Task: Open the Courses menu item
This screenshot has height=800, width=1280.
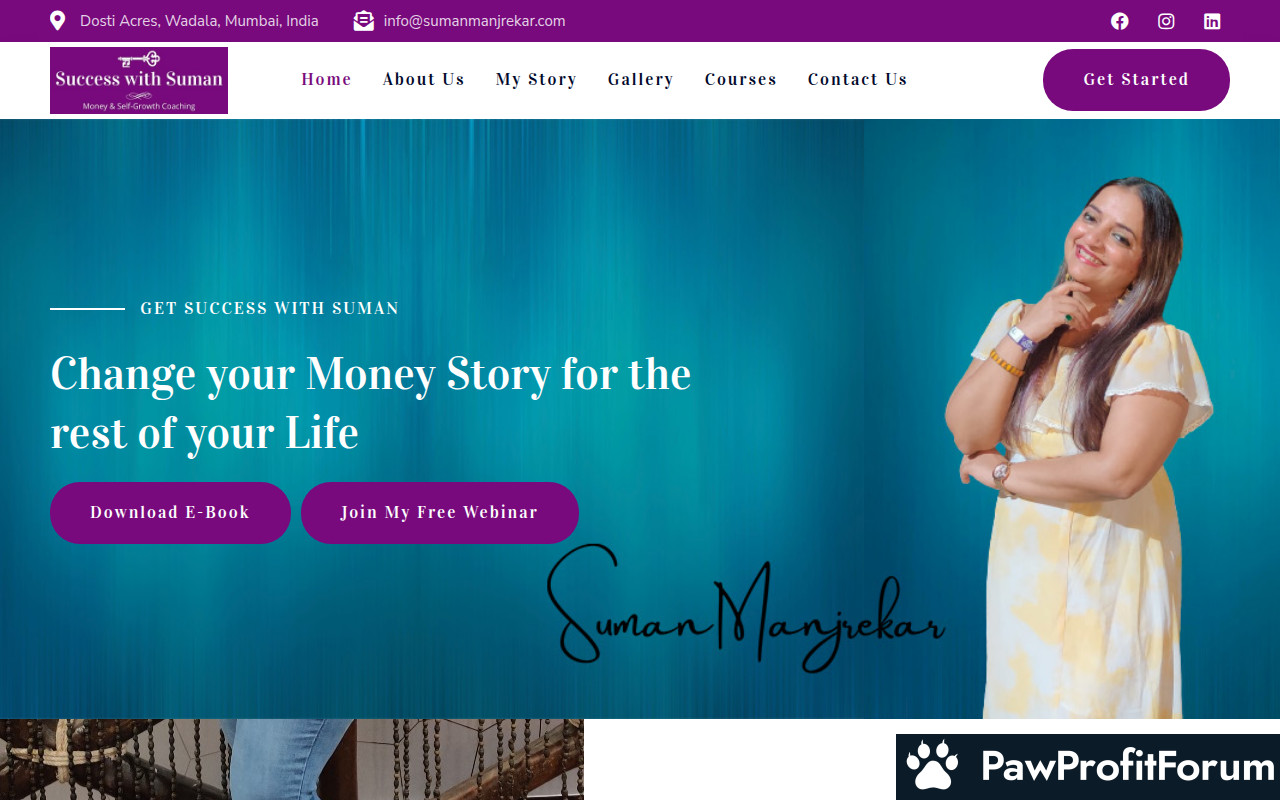Action: [741, 79]
